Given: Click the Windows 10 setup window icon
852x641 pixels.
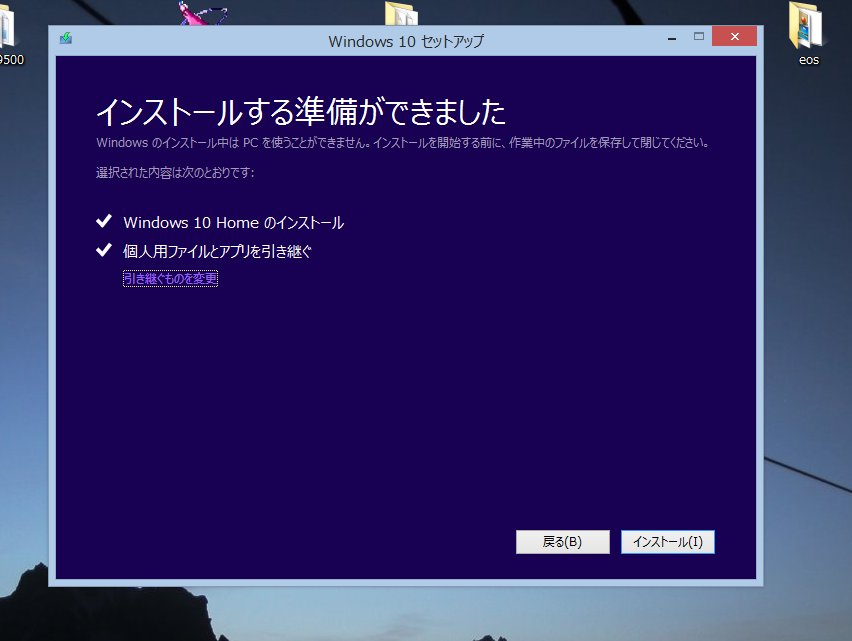Looking at the screenshot, I should pyautogui.click(x=66, y=39).
